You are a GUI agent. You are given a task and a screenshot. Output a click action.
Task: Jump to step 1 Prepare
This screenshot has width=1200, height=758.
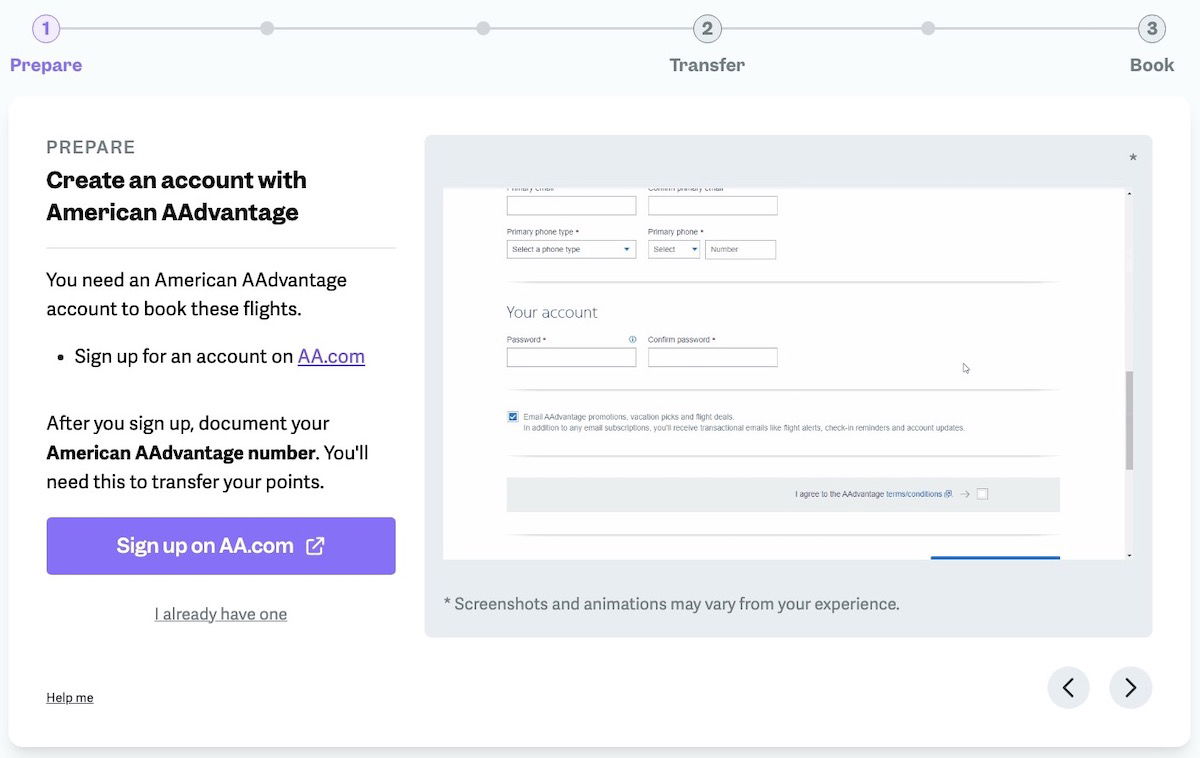[x=46, y=29]
